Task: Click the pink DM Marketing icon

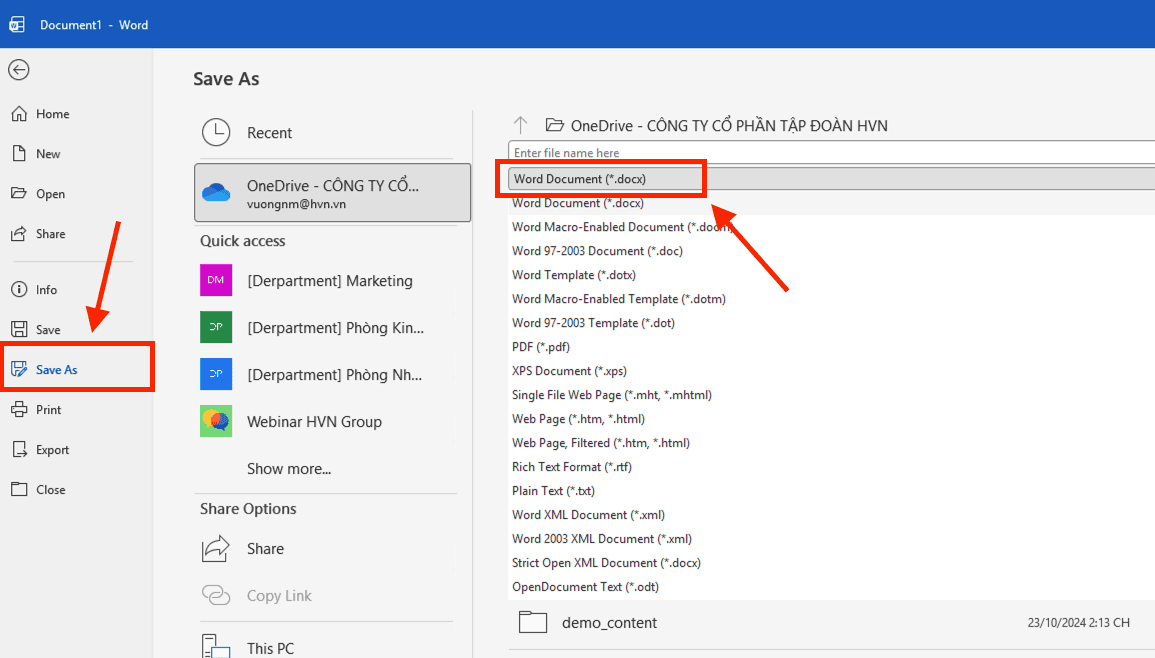Action: [216, 280]
